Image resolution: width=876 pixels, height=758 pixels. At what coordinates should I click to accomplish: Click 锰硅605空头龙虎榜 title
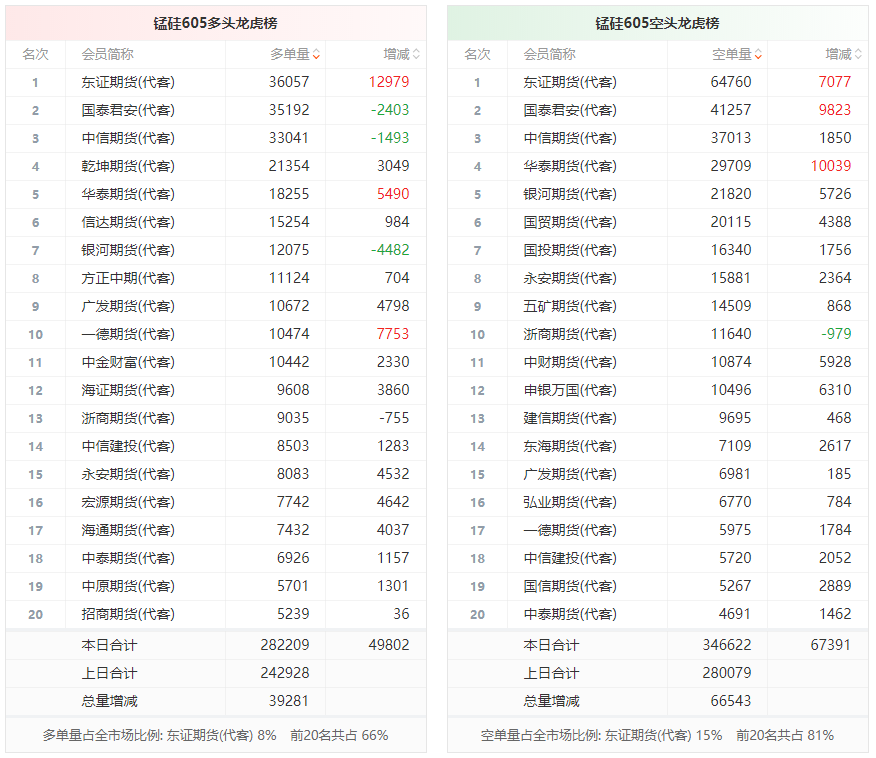[x=658, y=23]
